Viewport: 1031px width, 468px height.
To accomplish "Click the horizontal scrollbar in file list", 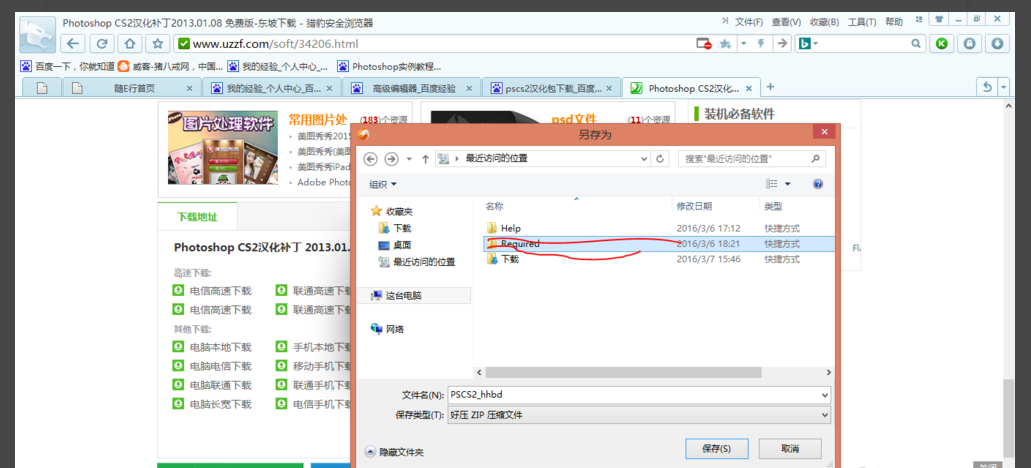I will click(623, 372).
